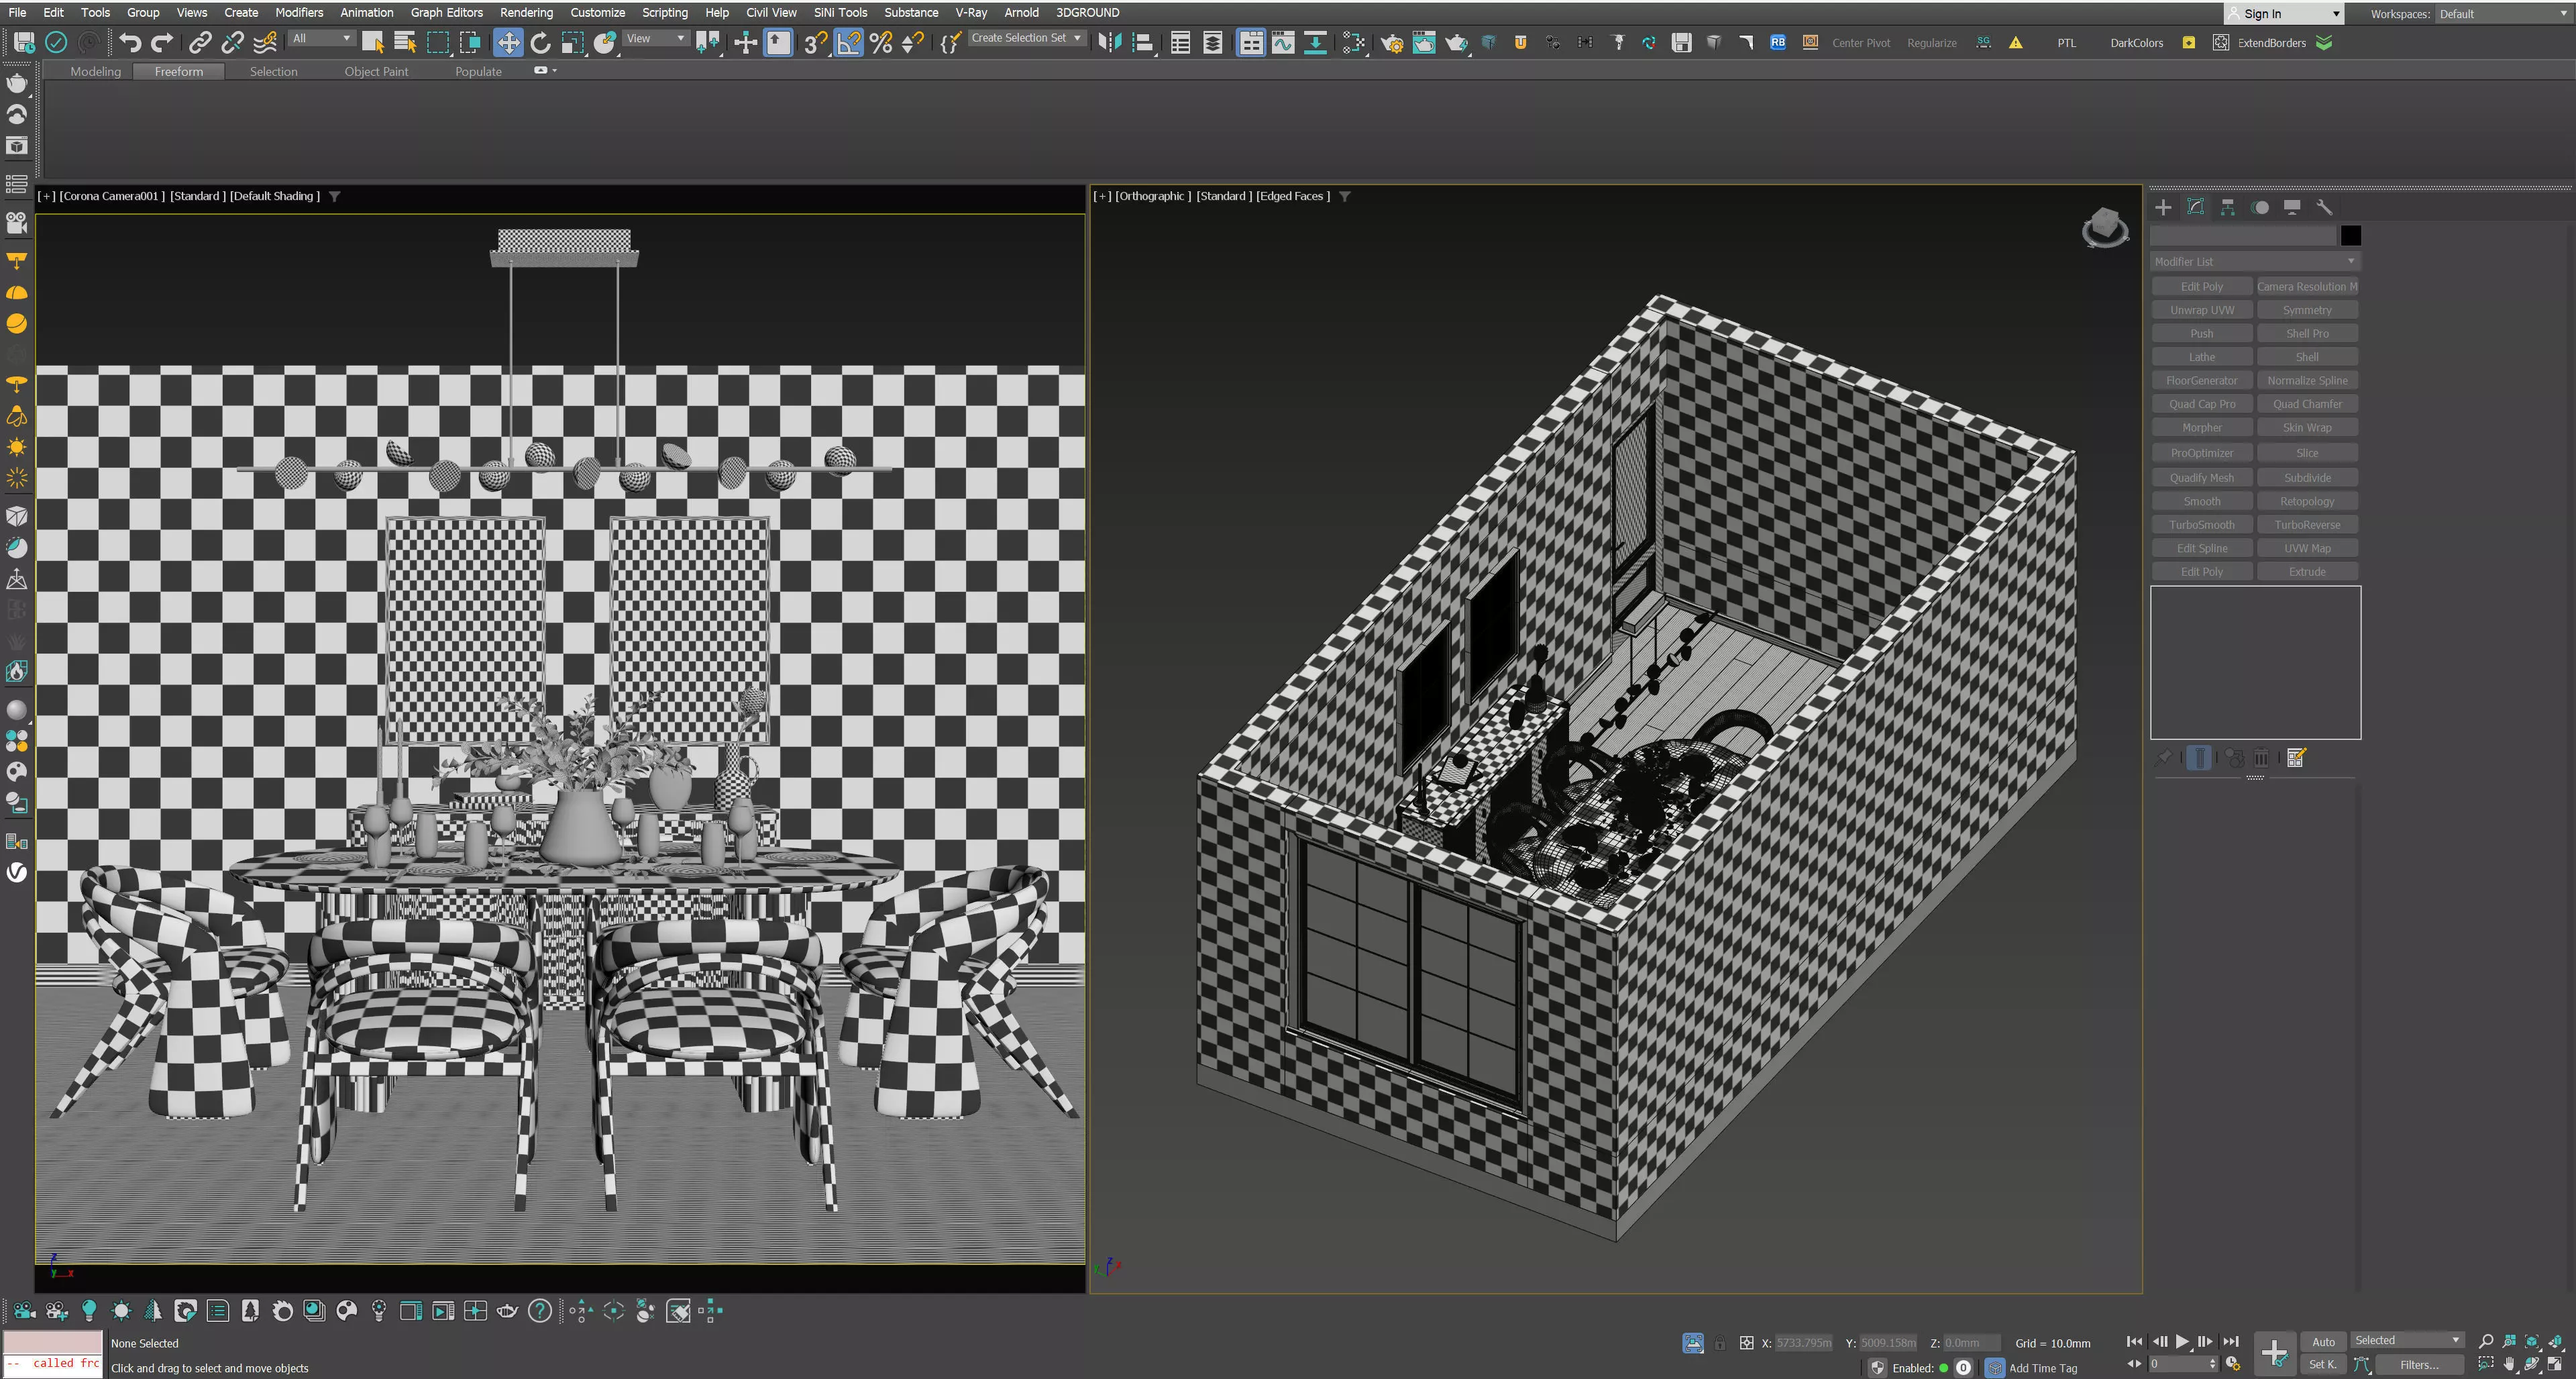
Task: Click the Undo arrow in main toolbar
Action: pos(129,42)
